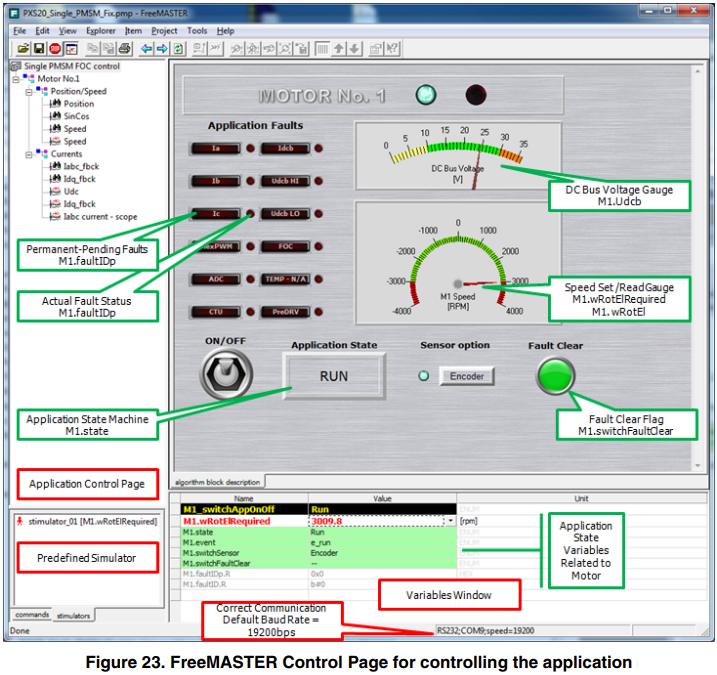The width and height of the screenshot is (717, 675).
Task: Navigate back with the blue left arrow
Action: tap(146, 48)
